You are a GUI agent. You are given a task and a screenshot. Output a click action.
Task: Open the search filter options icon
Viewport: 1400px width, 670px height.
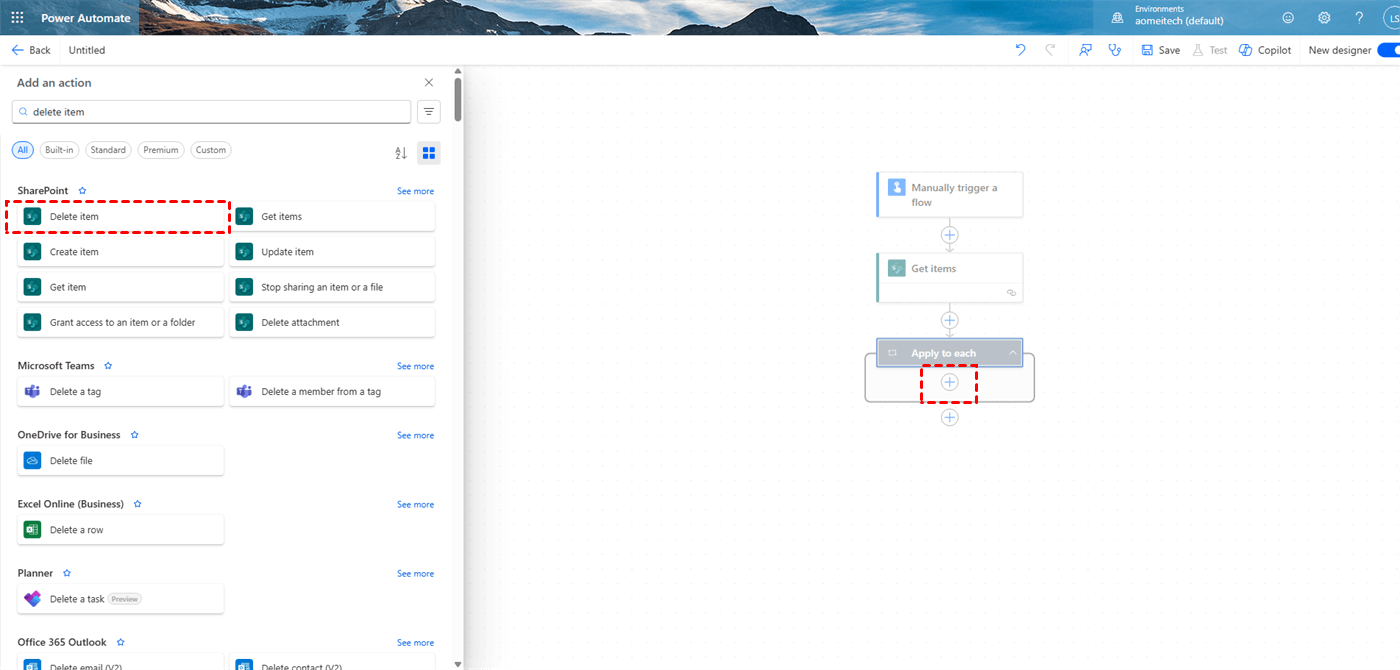(x=429, y=112)
